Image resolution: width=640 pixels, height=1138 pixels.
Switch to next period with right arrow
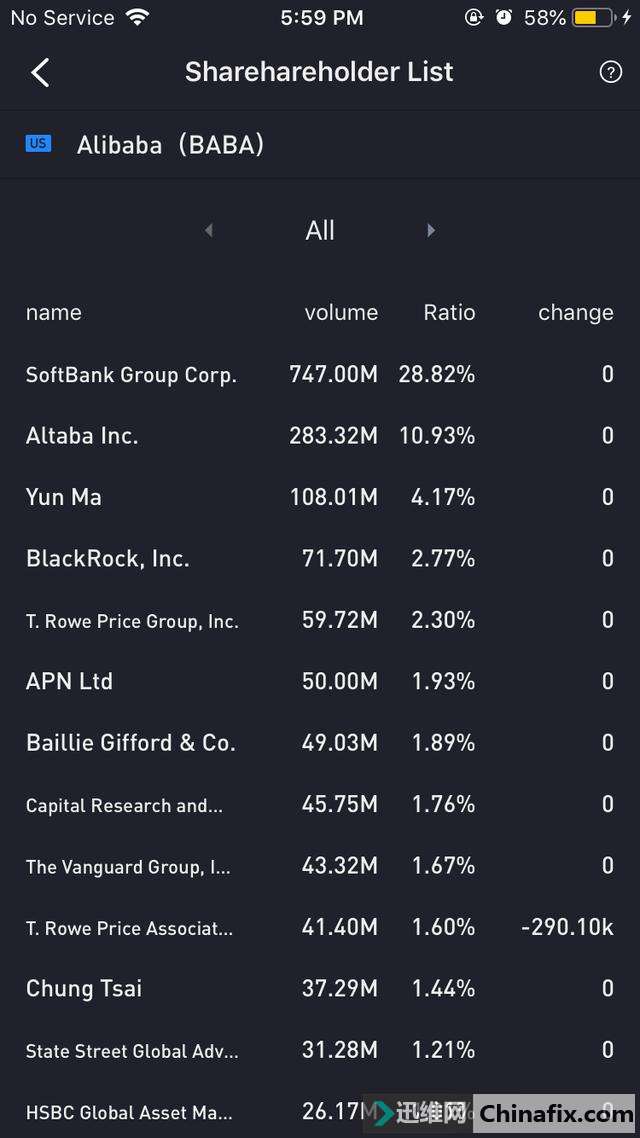(431, 230)
